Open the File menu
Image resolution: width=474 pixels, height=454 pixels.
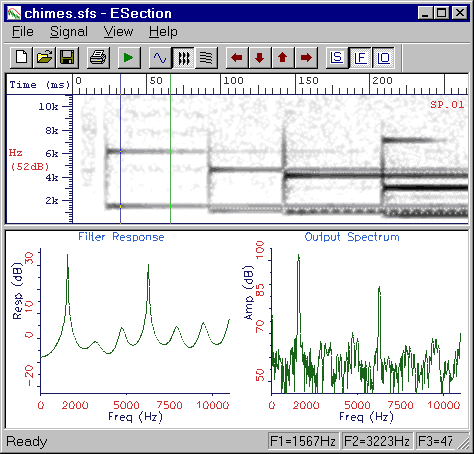click(23, 32)
